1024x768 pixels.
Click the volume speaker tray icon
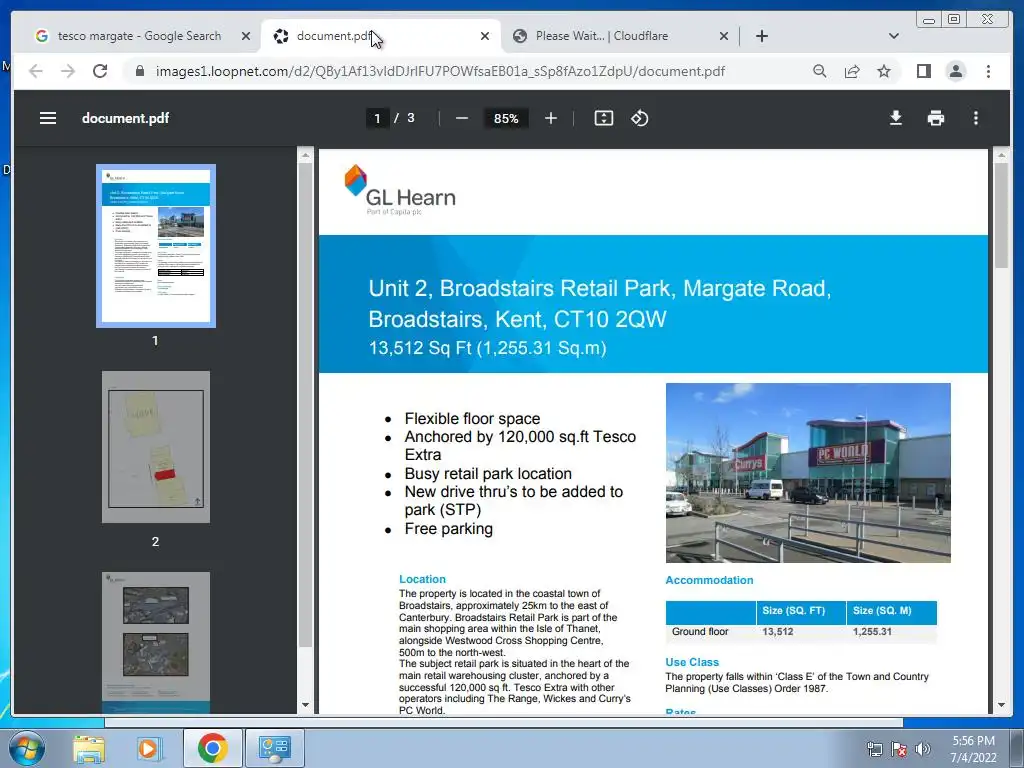(x=922, y=749)
